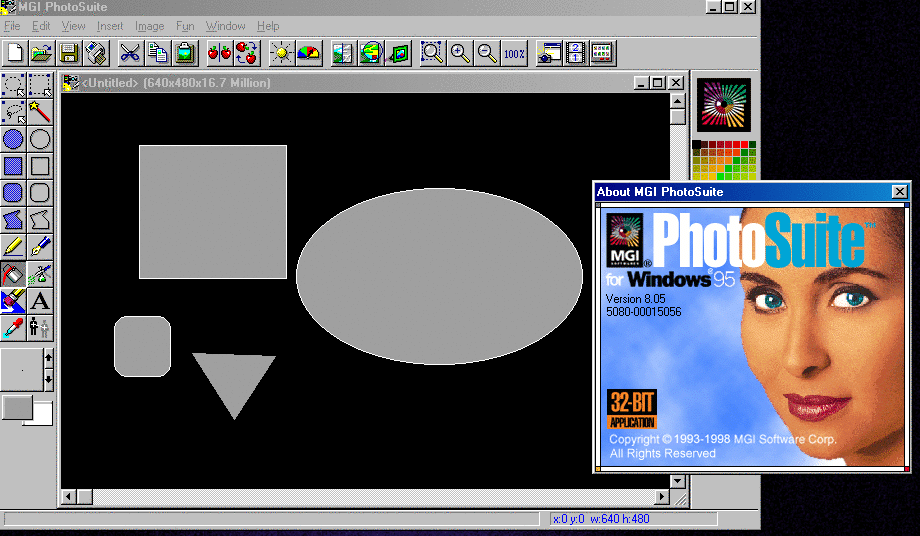Open the brightness sun adjustment tool
Image resolution: width=920 pixels, height=536 pixels.
click(281, 53)
